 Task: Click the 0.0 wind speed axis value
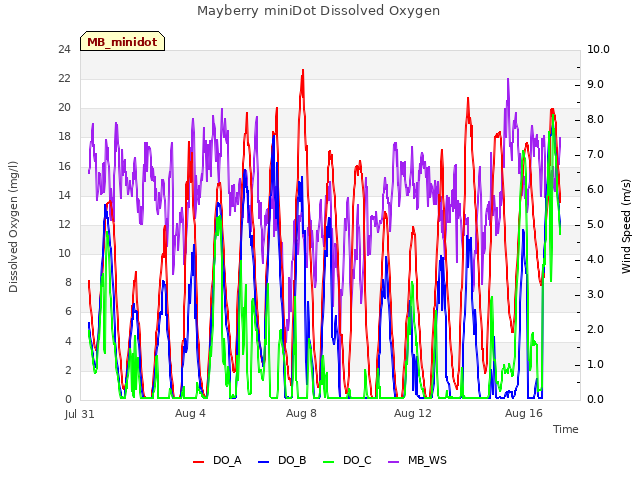click(595, 400)
